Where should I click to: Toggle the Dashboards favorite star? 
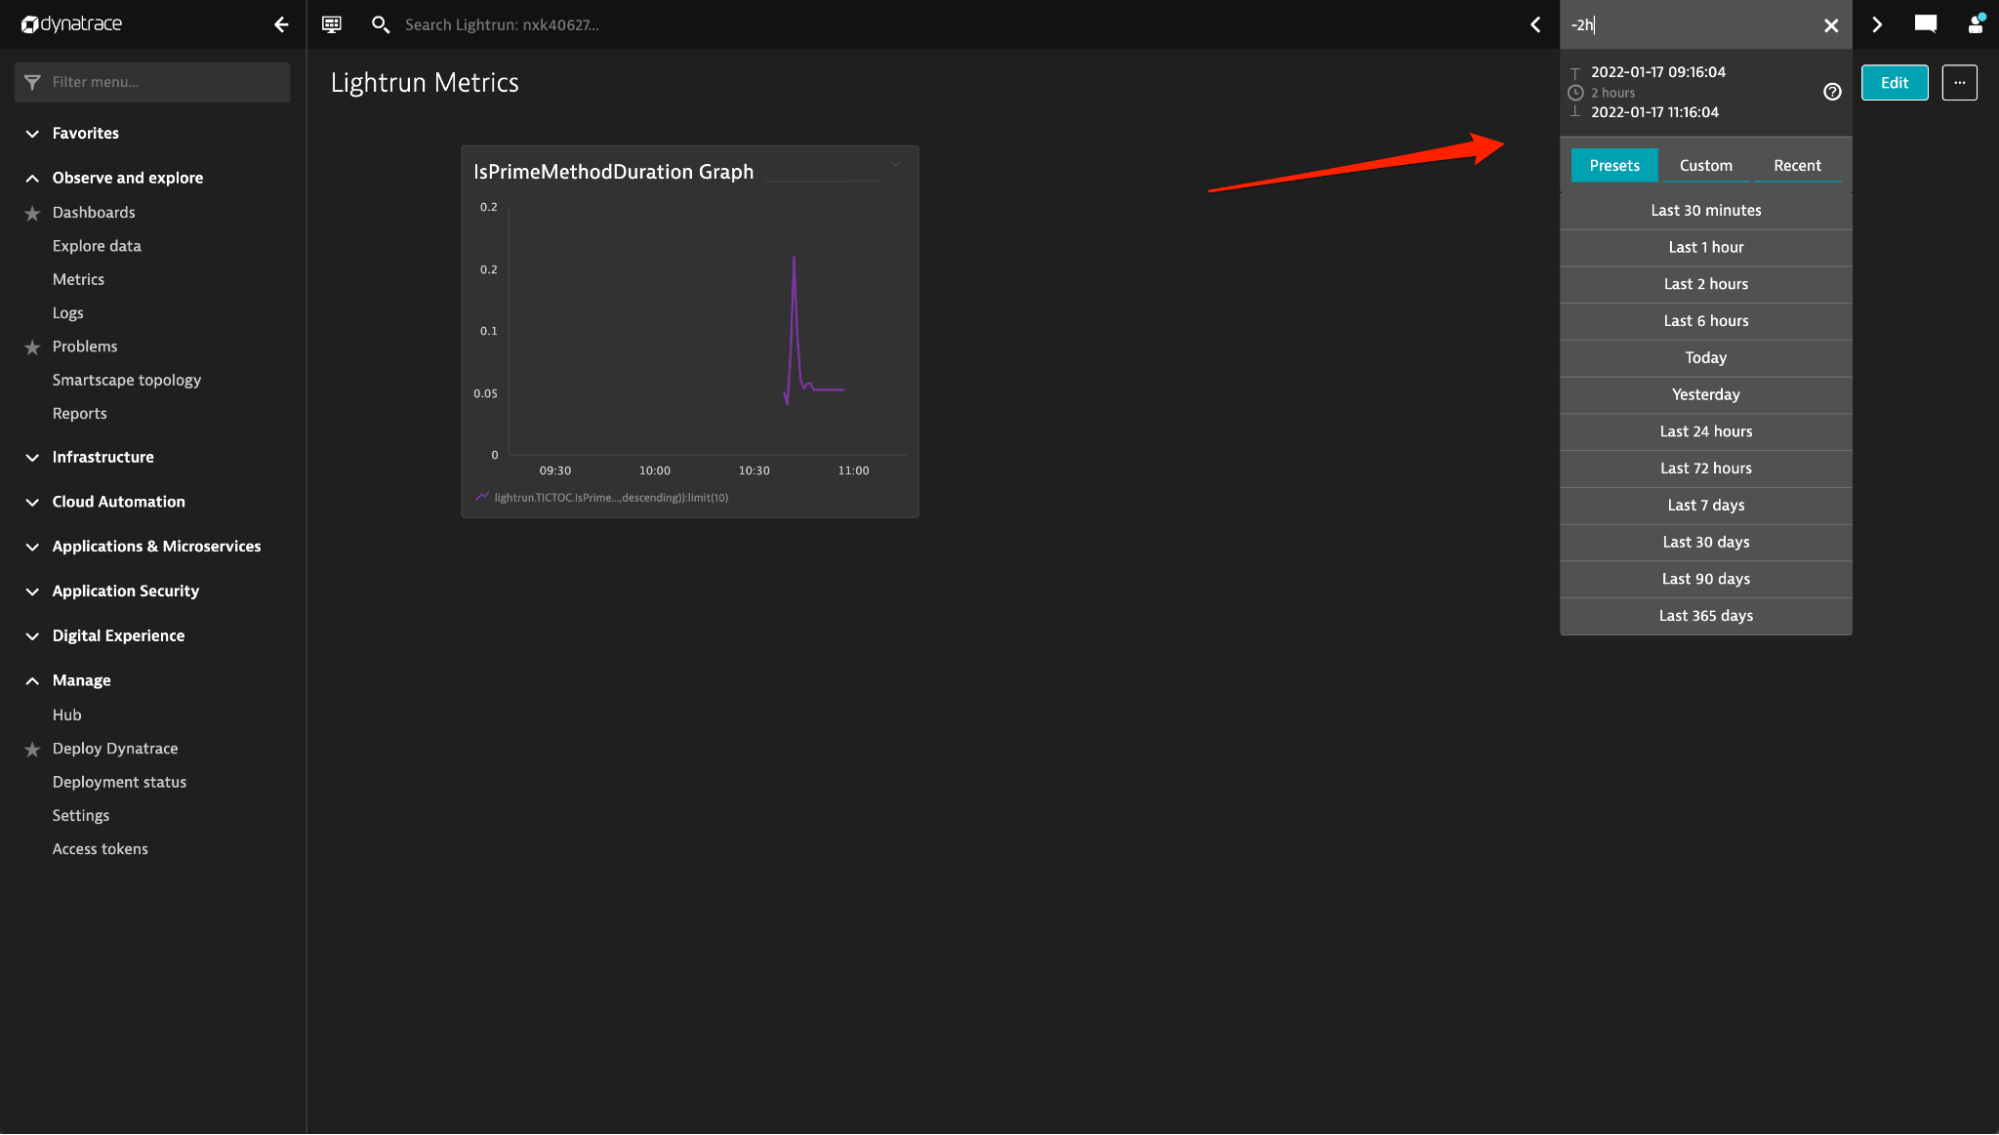coord(32,213)
